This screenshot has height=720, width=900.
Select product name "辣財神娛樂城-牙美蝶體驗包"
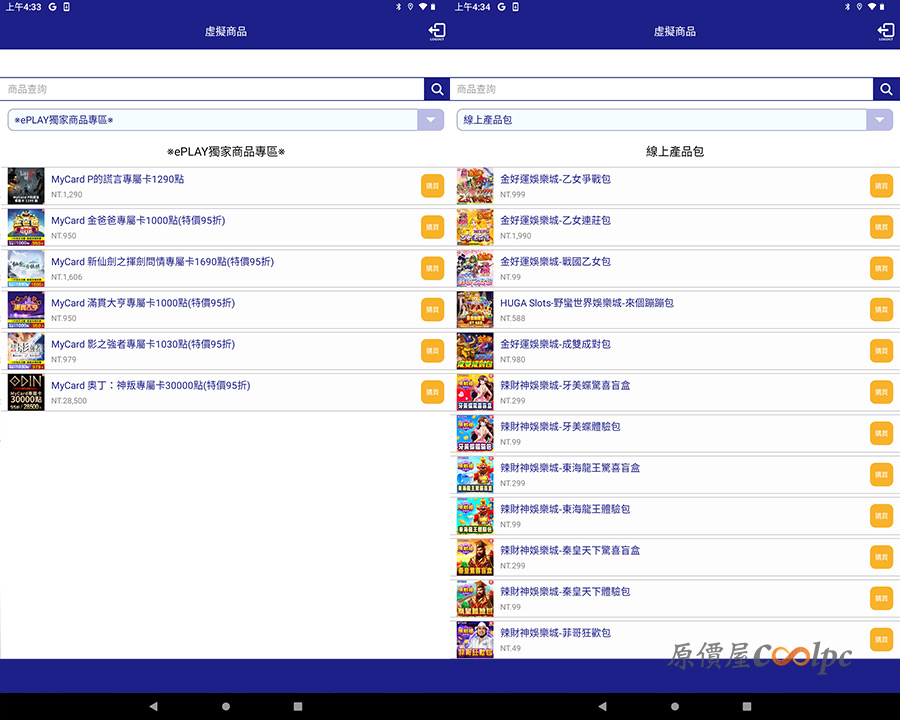pyautogui.click(x=560, y=427)
